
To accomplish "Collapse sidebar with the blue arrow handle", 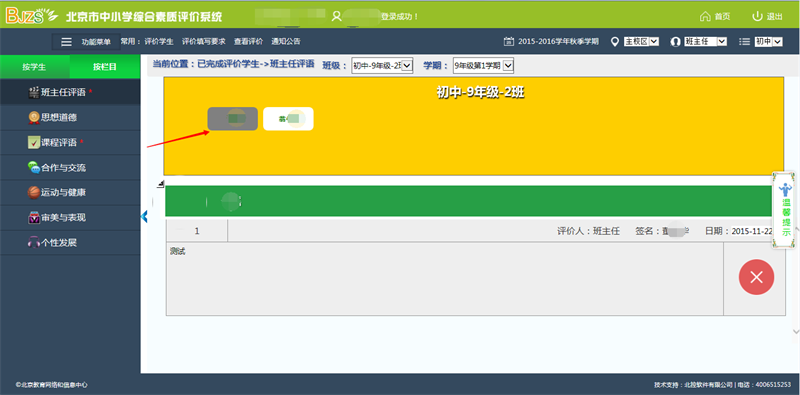I will coord(144,217).
